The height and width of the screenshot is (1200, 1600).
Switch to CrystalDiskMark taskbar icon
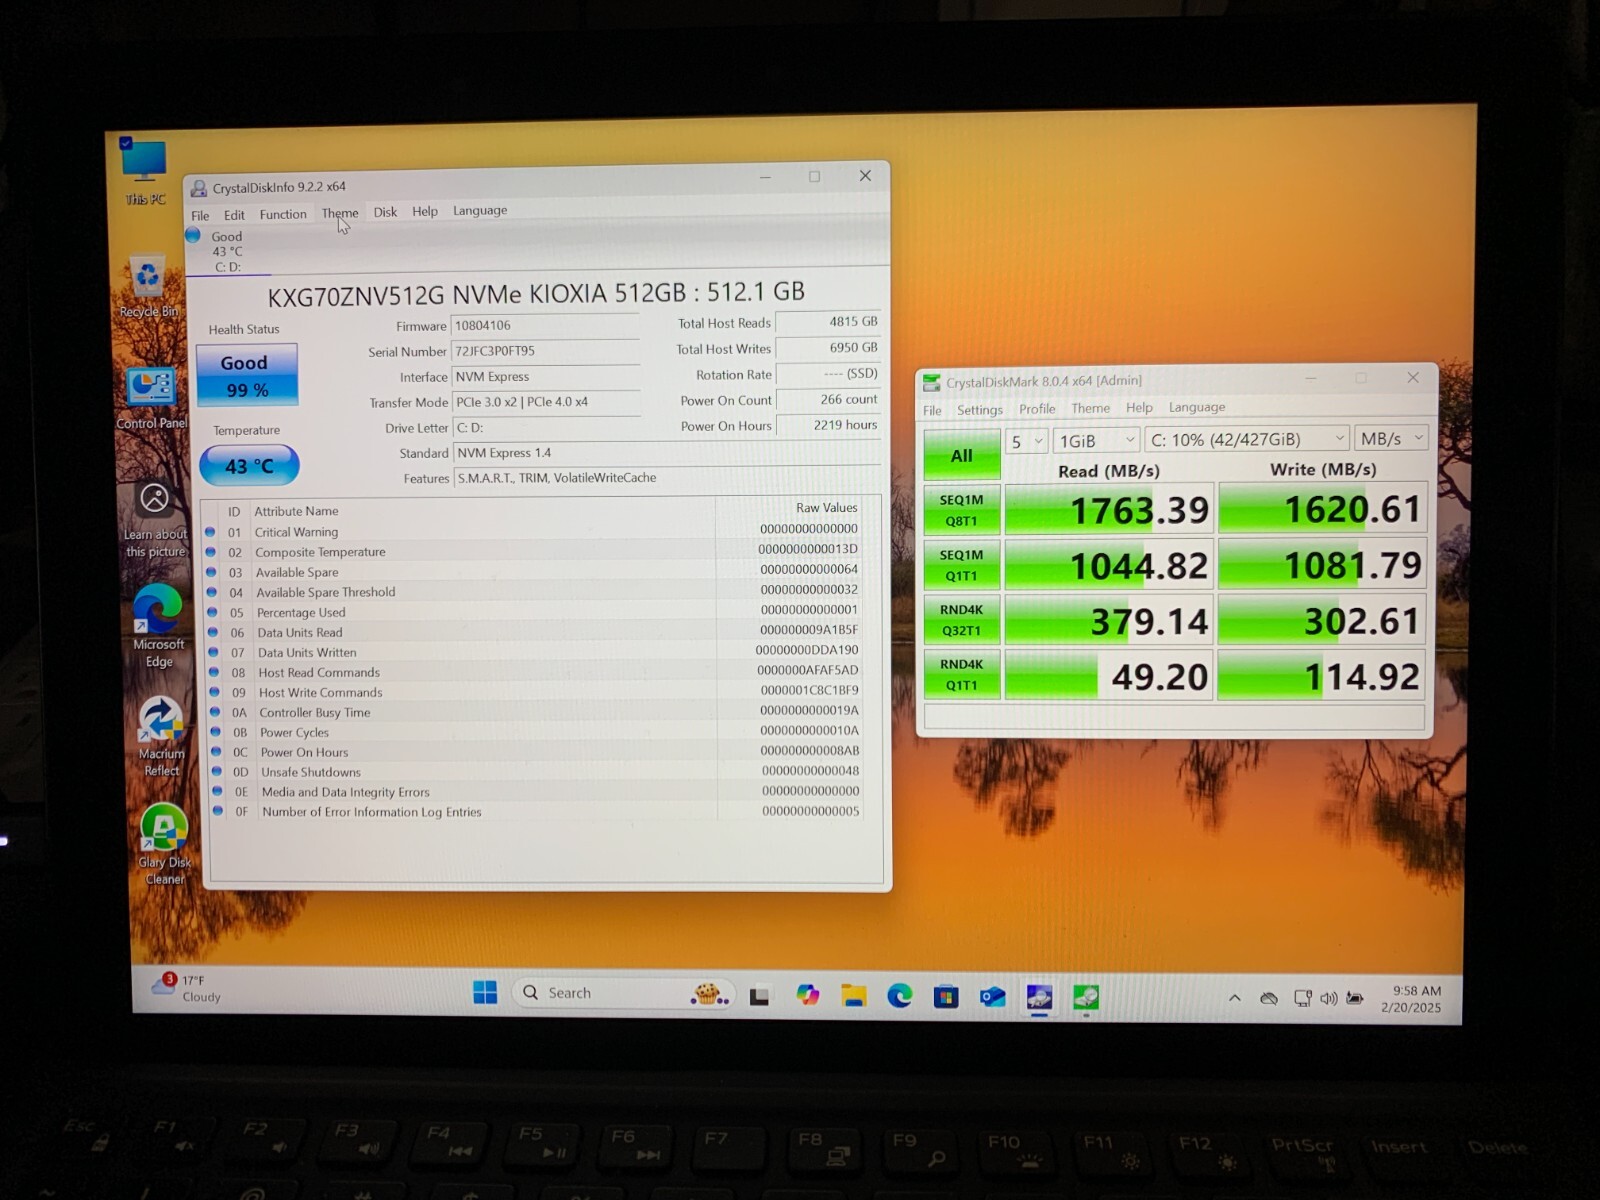point(1086,998)
